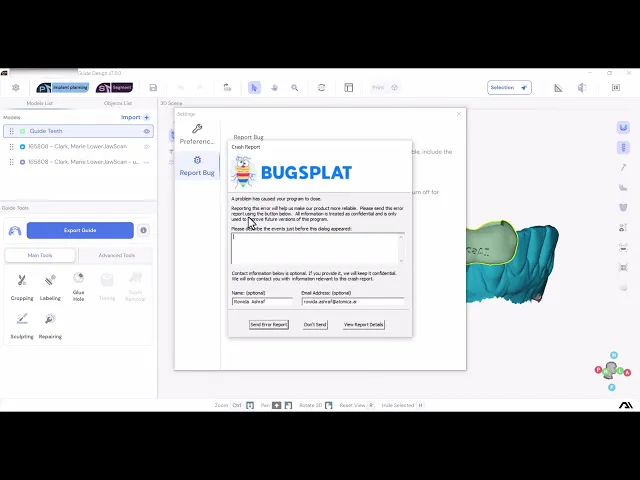
Task: Click in the crash event description text box
Action: click(318, 249)
